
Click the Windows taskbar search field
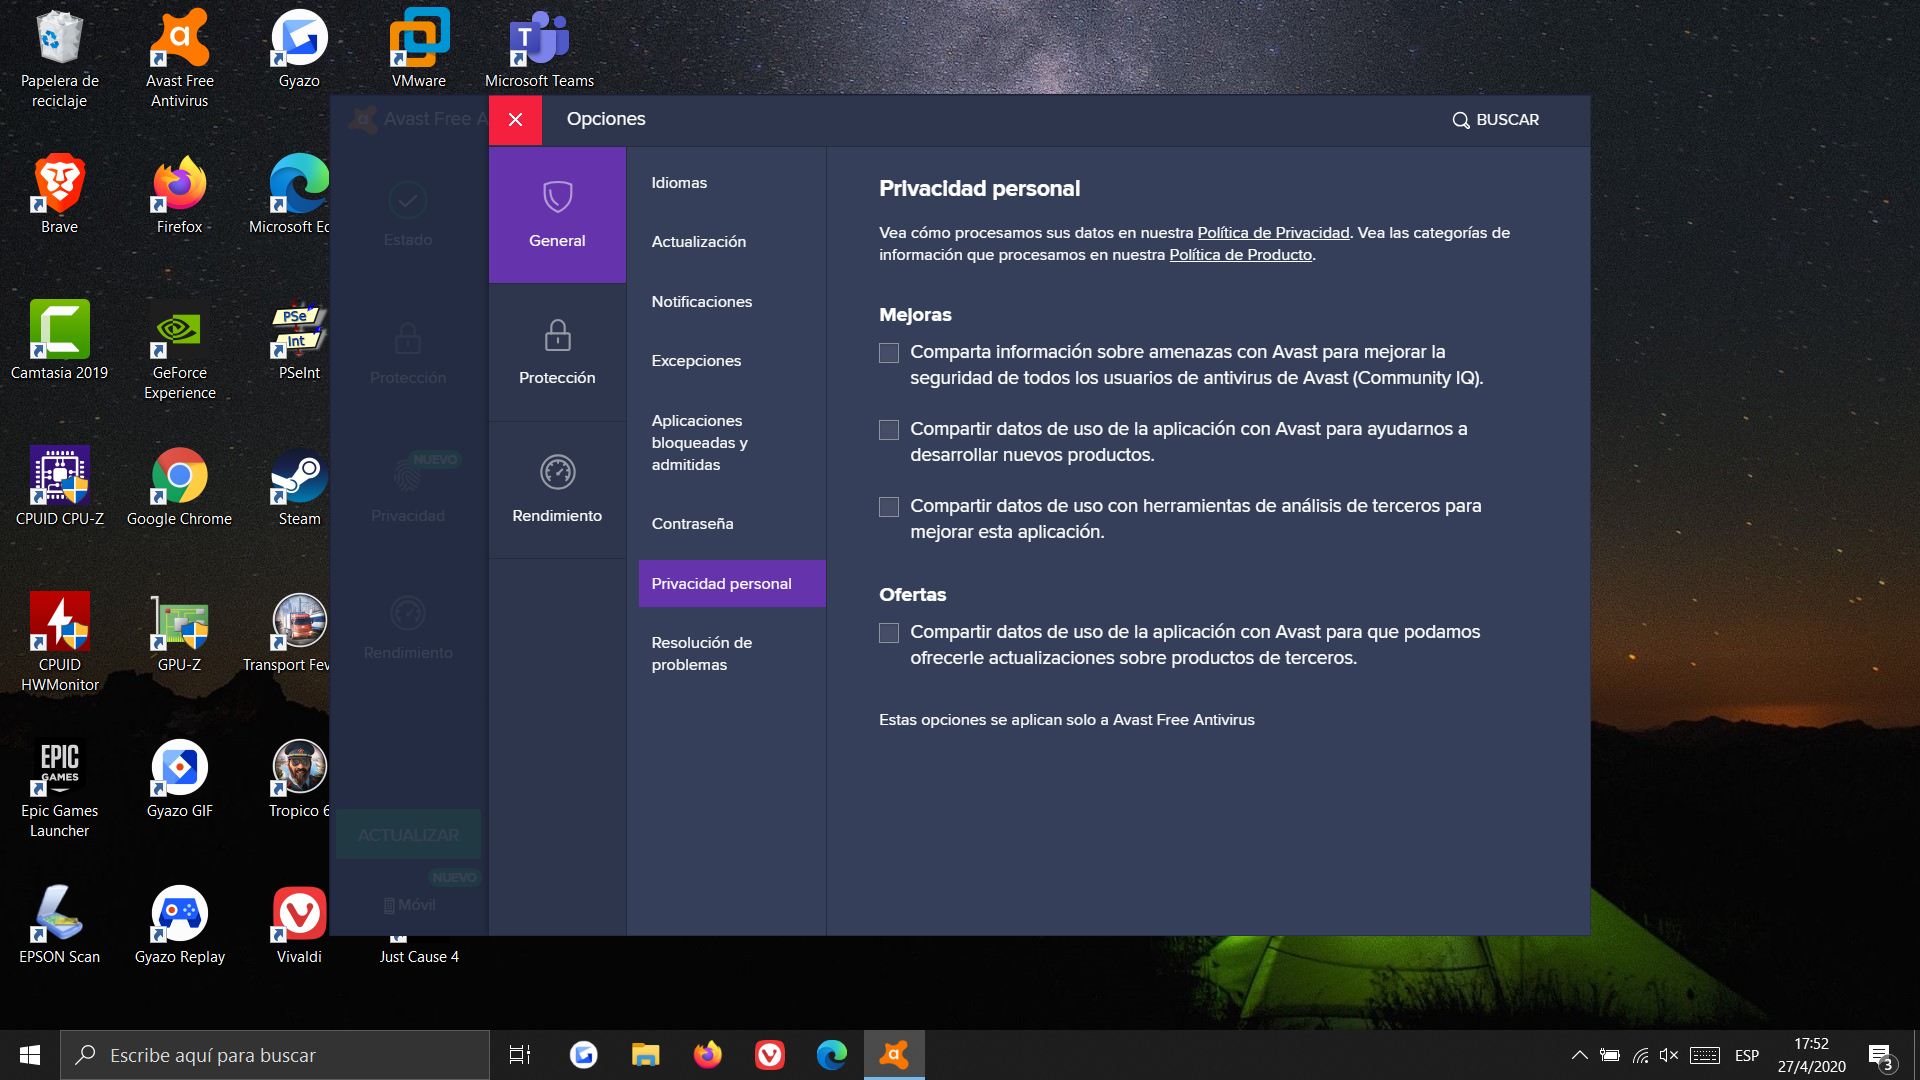275,1055
